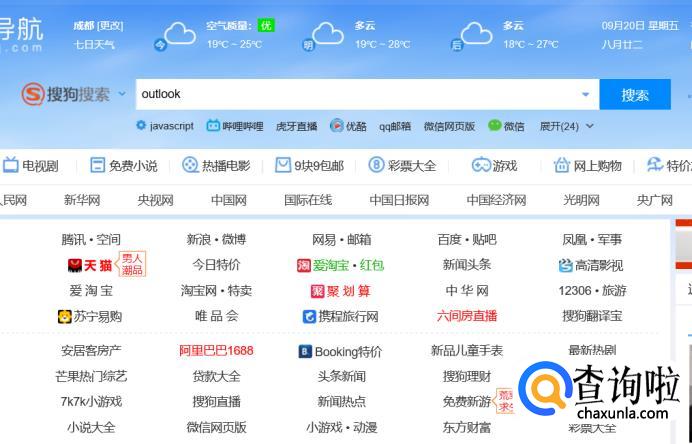692x444 pixels.
Task: Expand 展开(24) more shortcuts
Action: tap(567, 126)
